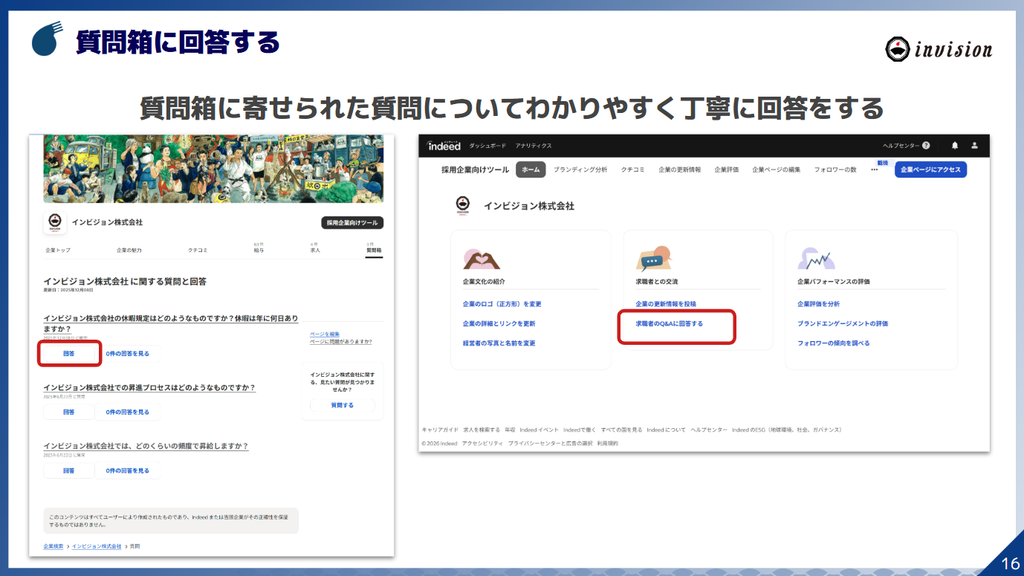Click the 質問する button
1024x576 pixels.
pyautogui.click(x=342, y=405)
